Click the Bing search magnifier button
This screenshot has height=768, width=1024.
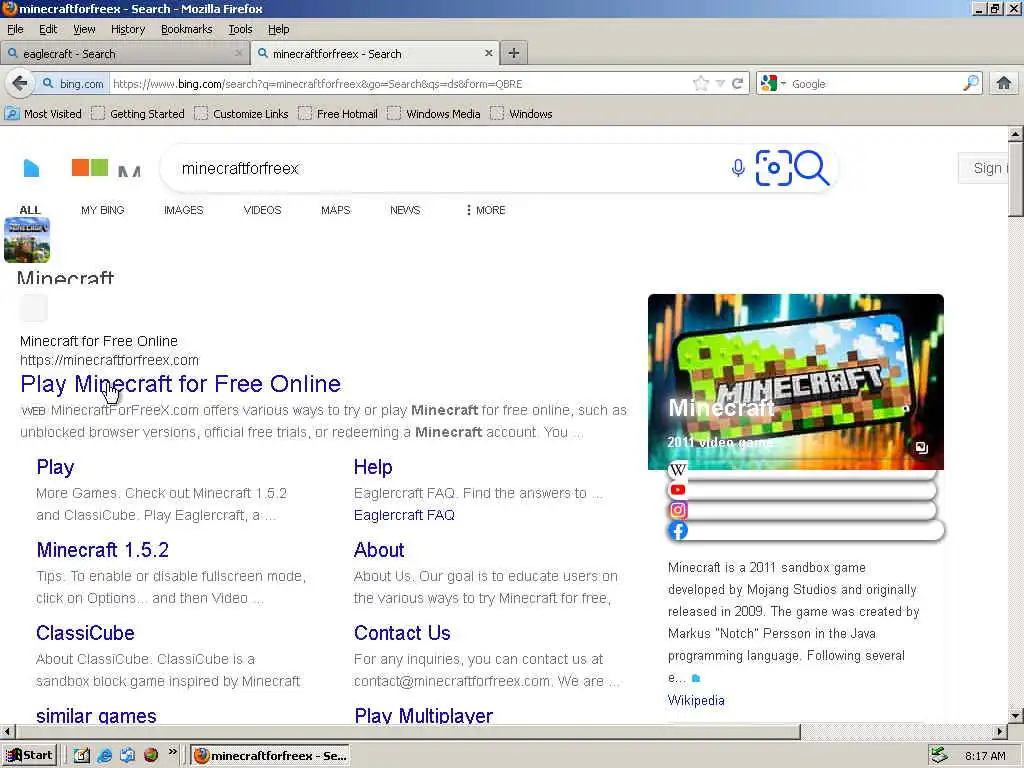coord(812,168)
